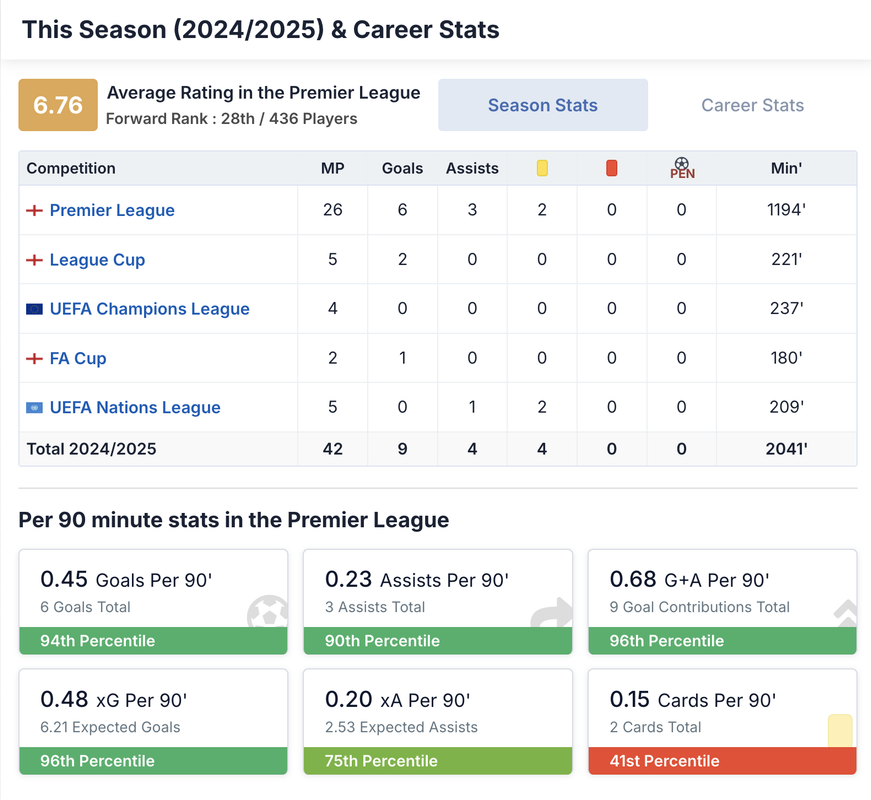
Task: Switch to the Season Stats tab
Action: coord(543,105)
